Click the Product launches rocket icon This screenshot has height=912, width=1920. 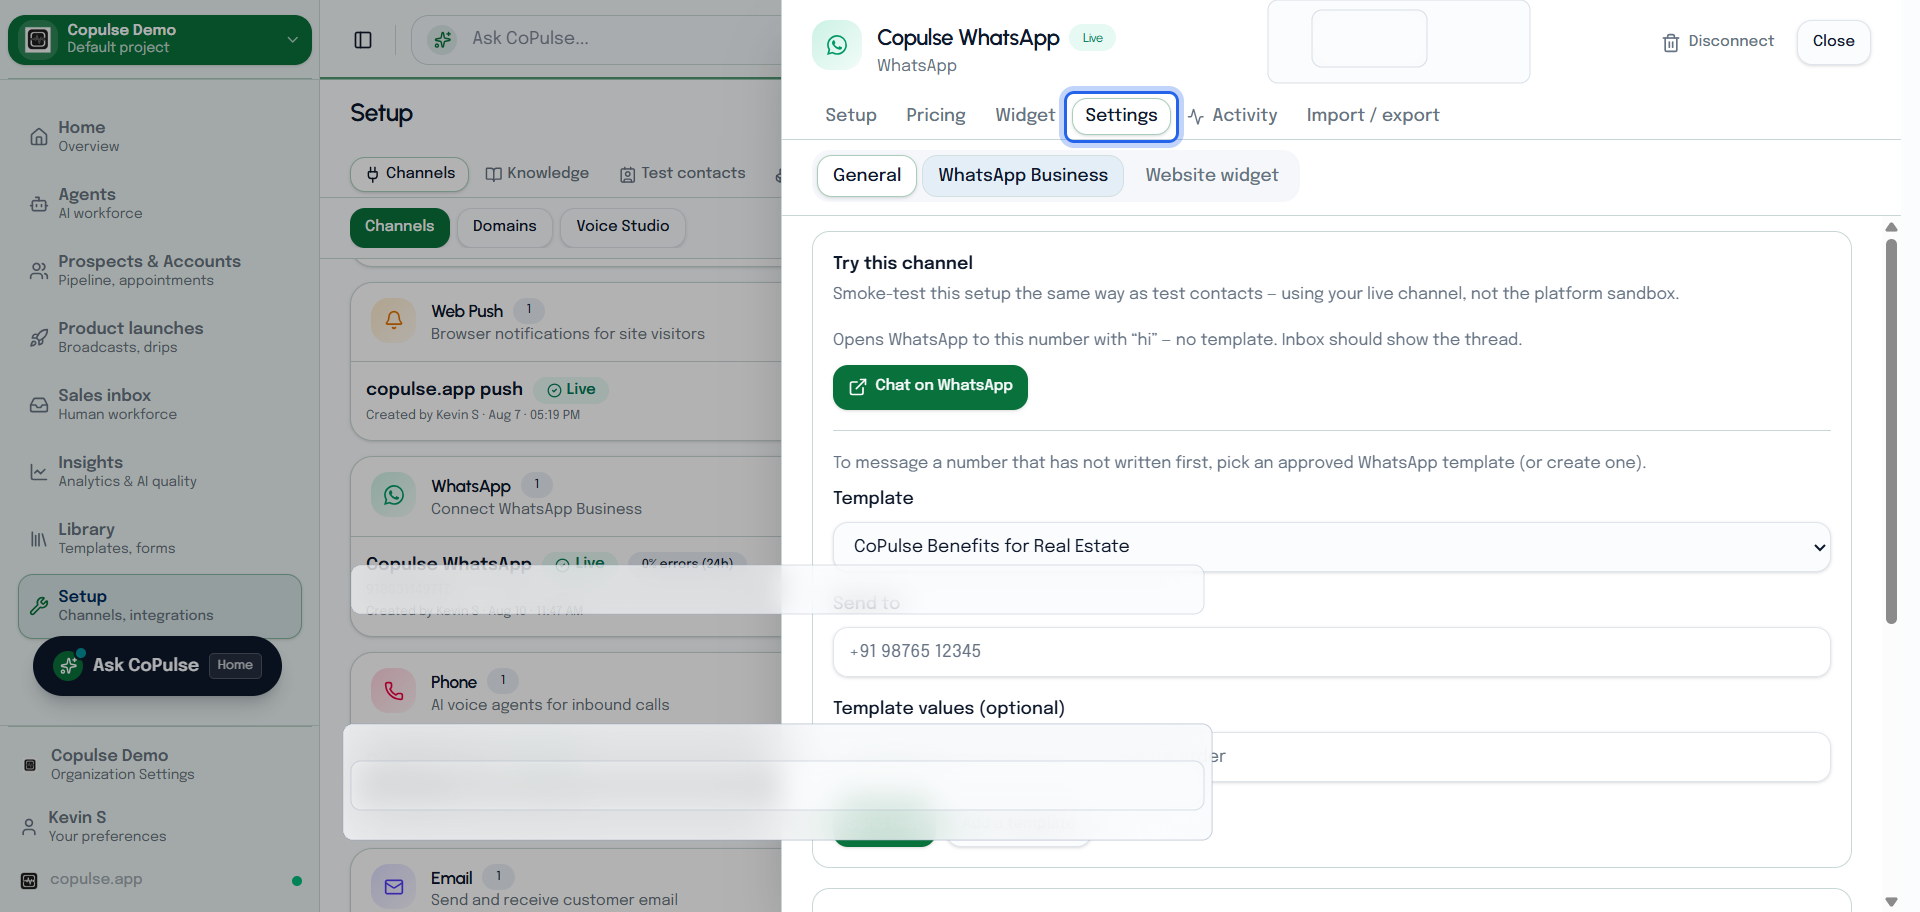pyautogui.click(x=39, y=338)
